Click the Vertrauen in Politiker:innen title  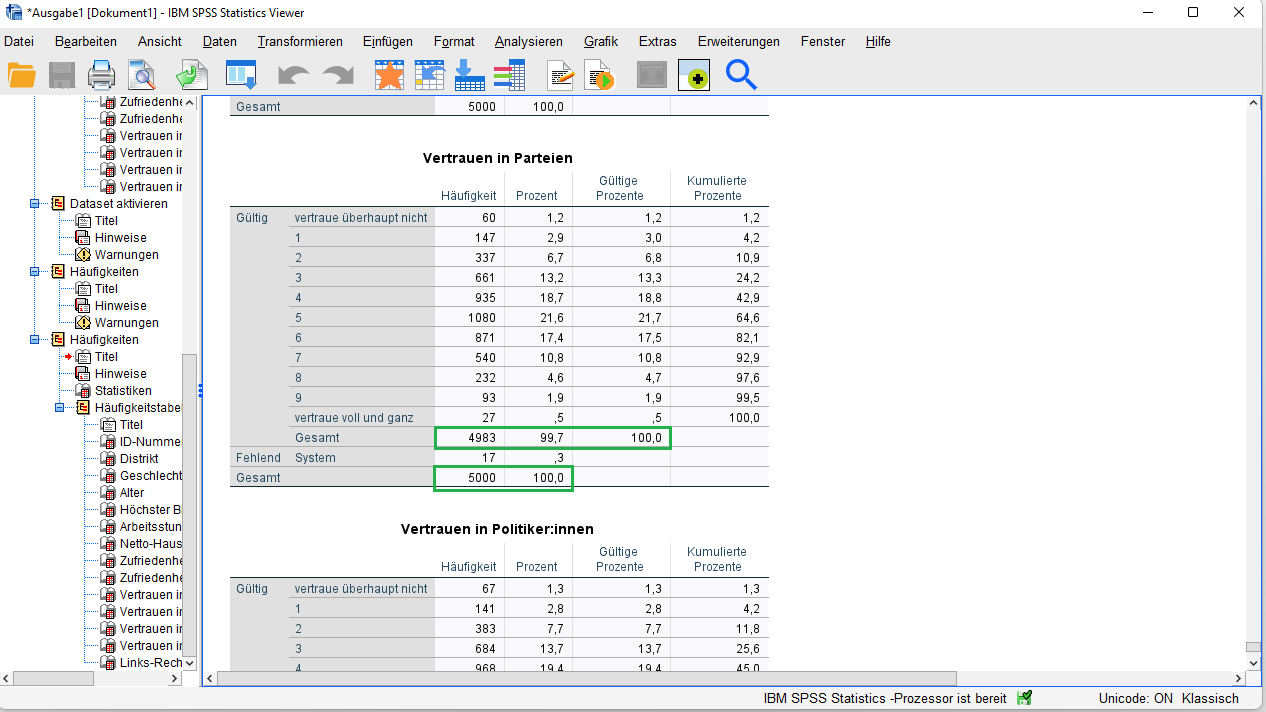[x=498, y=528]
